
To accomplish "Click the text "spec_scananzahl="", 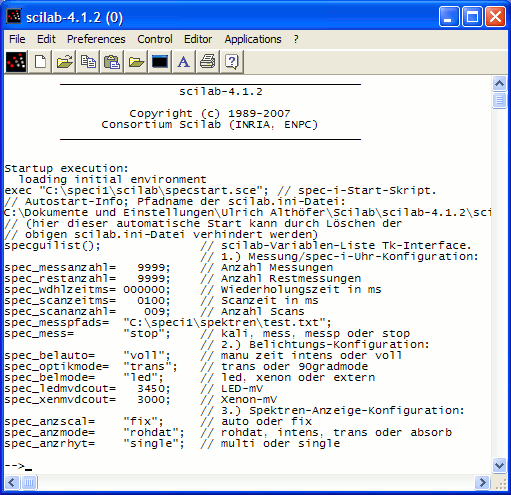I will (x=60, y=312).
